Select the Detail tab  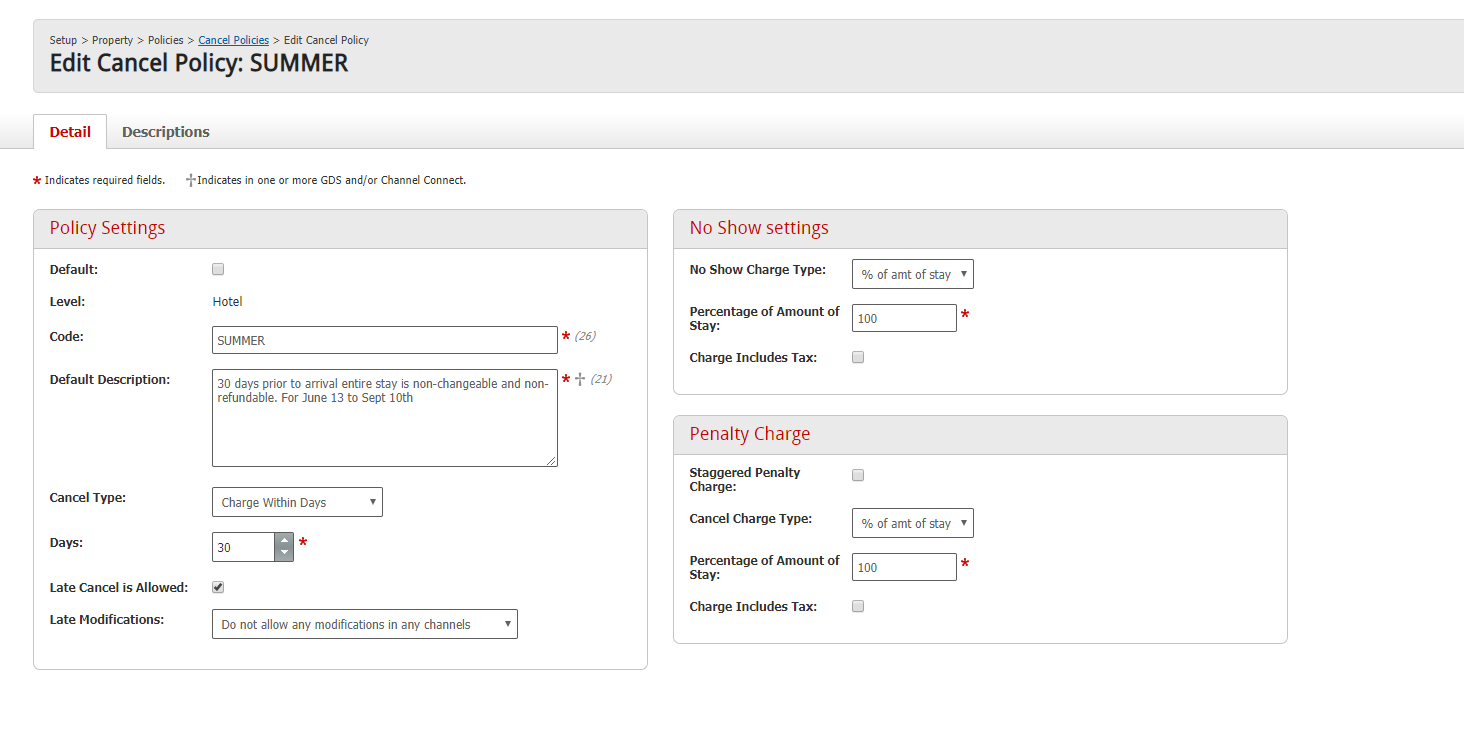(x=70, y=132)
